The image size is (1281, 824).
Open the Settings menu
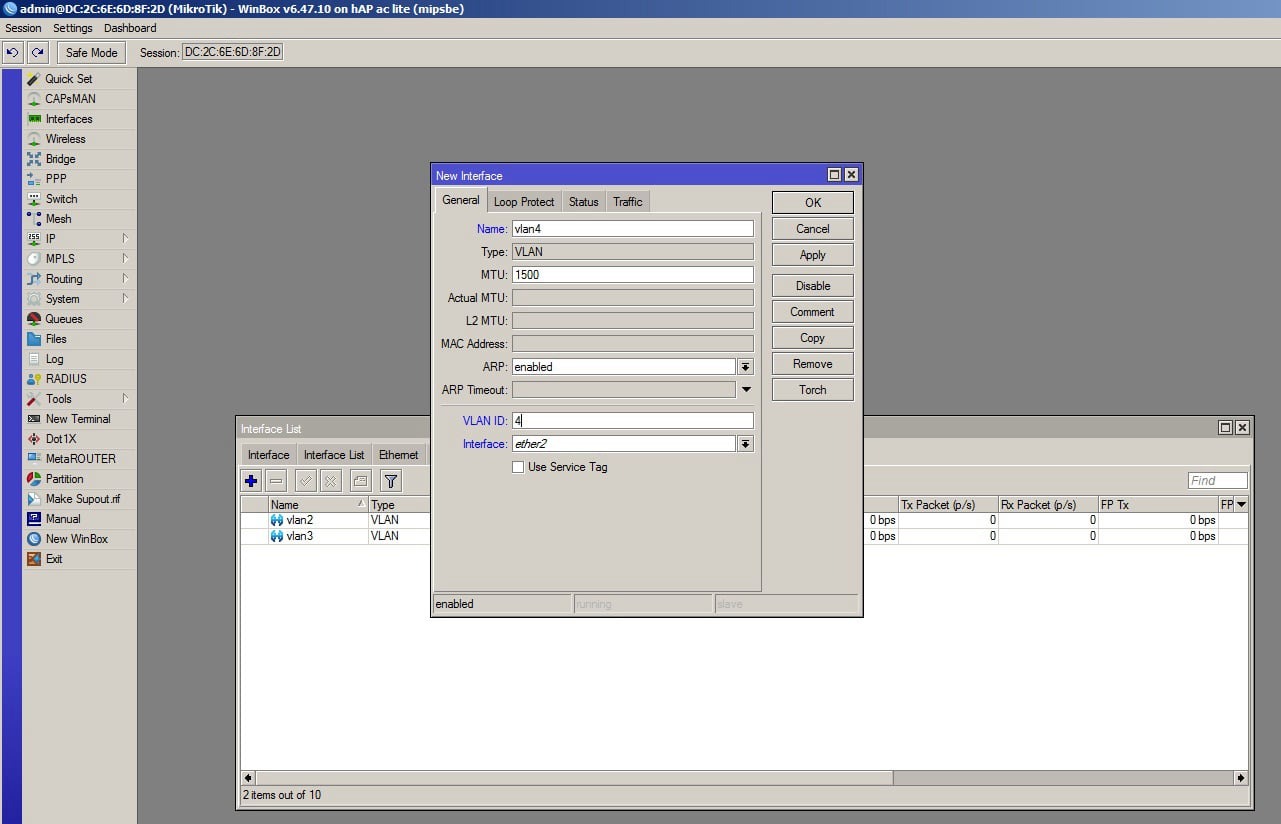[x=72, y=28]
